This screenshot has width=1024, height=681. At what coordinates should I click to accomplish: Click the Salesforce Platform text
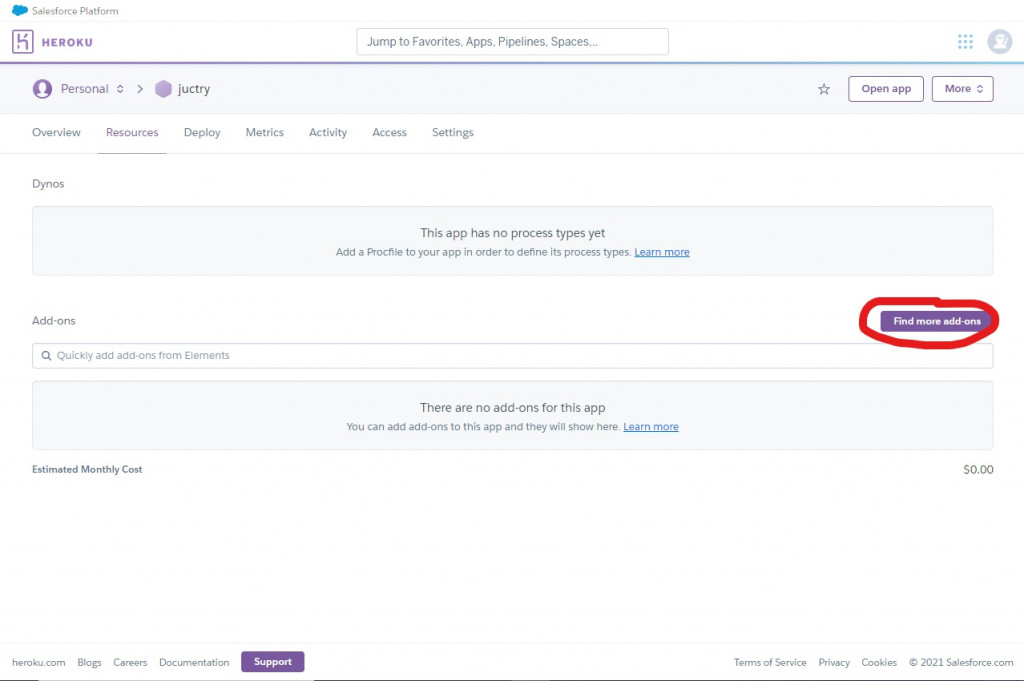75,11
